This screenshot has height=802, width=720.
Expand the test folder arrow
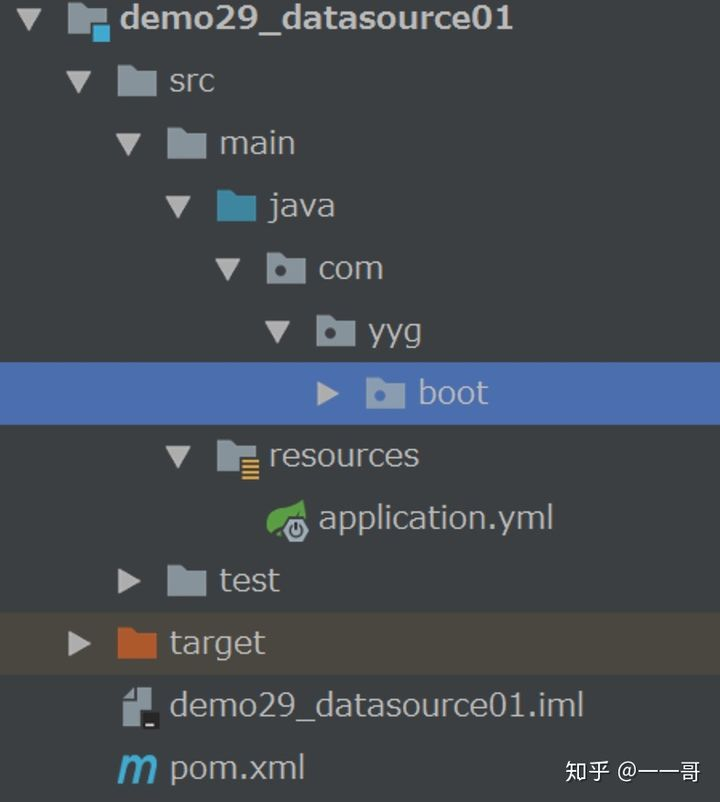coord(129,581)
